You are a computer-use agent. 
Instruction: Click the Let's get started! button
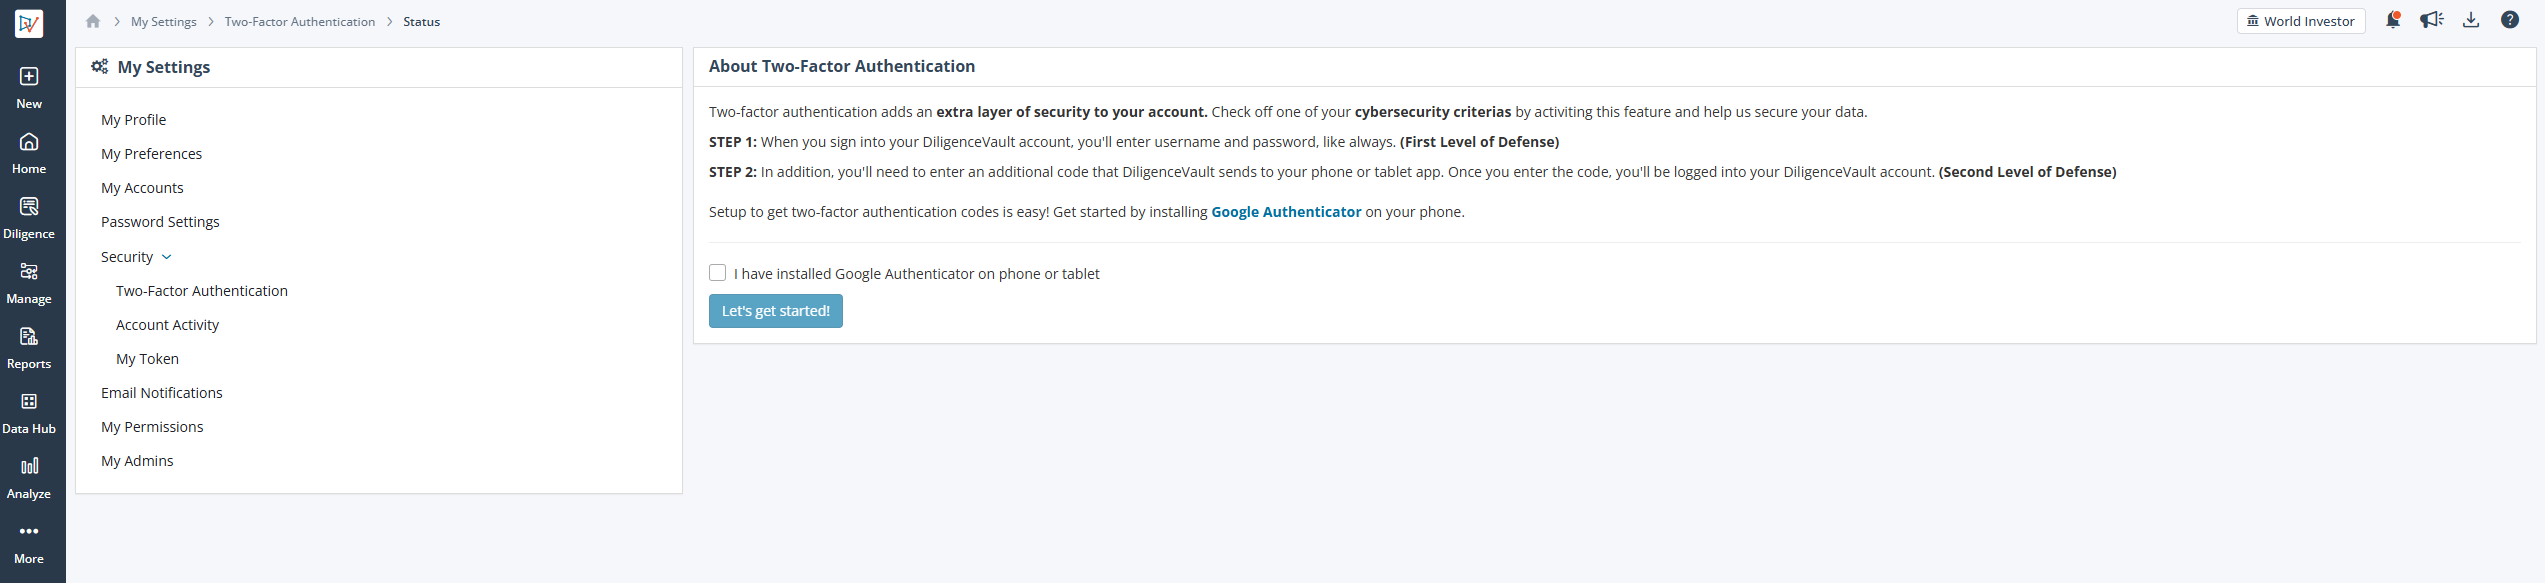[776, 311]
